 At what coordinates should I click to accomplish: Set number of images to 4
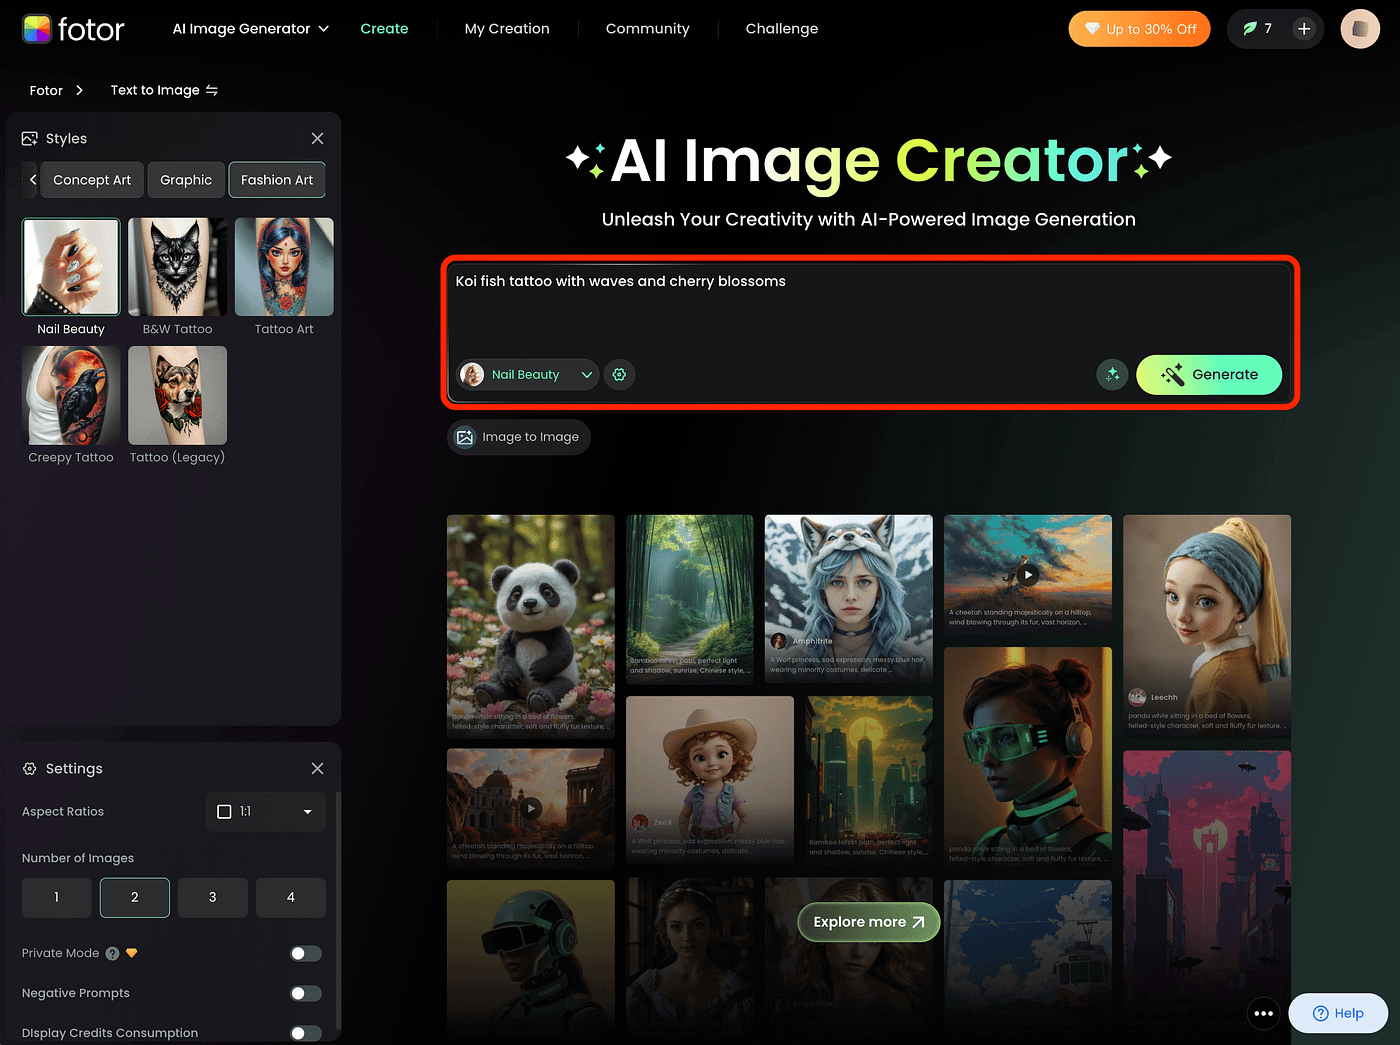(291, 897)
